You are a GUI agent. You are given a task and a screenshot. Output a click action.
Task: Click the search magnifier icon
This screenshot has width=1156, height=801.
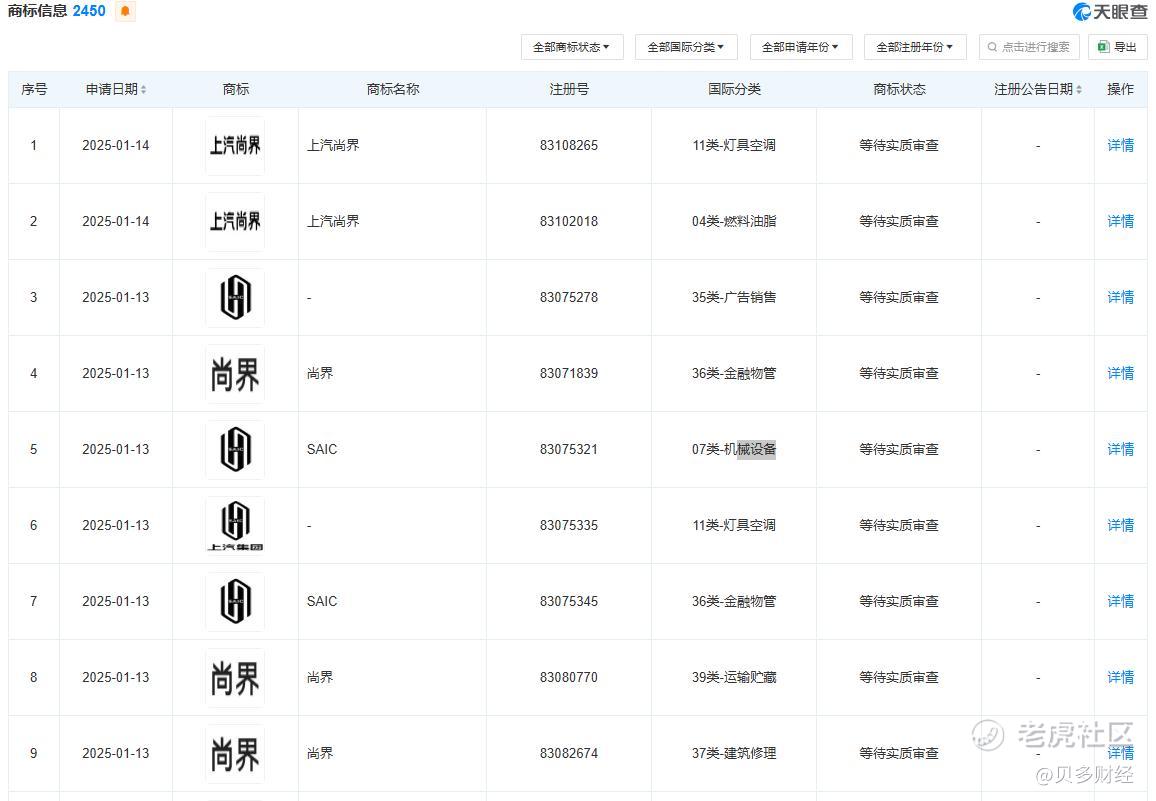click(992, 47)
